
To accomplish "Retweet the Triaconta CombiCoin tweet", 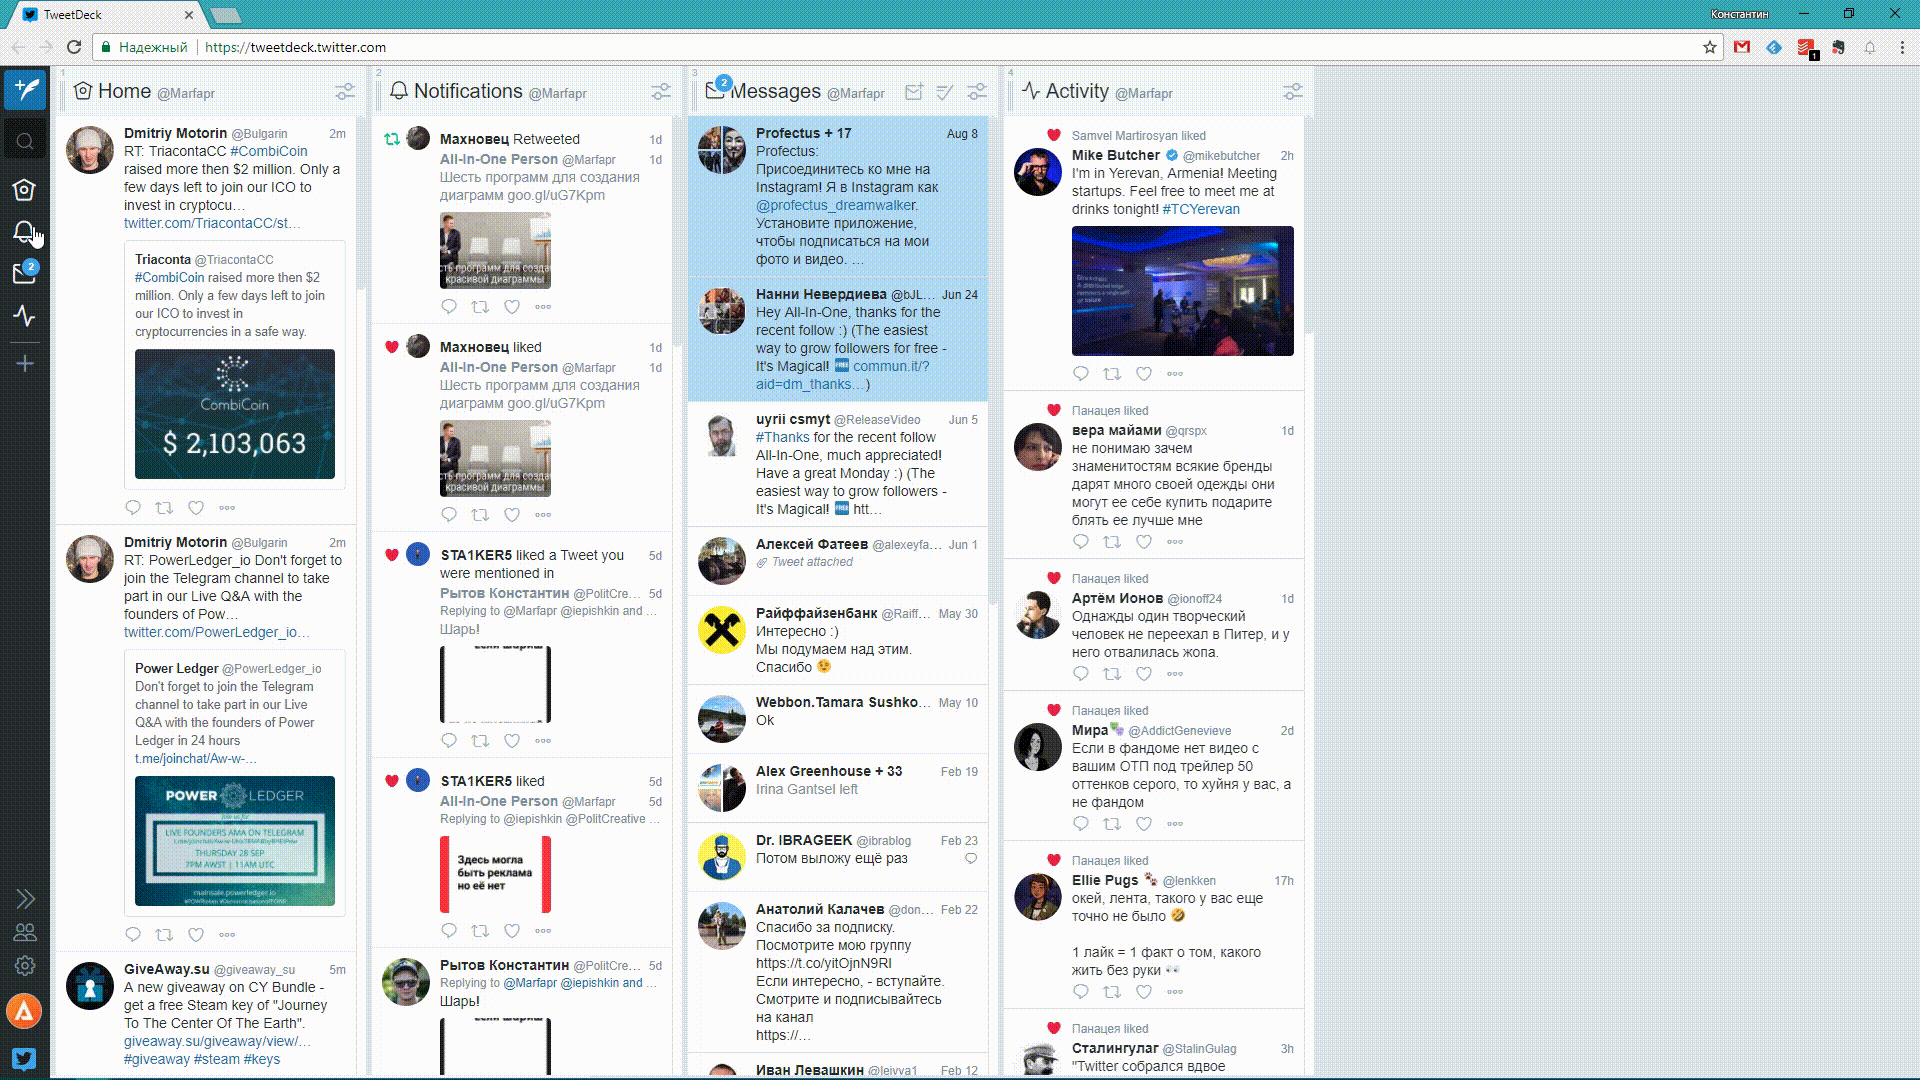I will pyautogui.click(x=164, y=508).
